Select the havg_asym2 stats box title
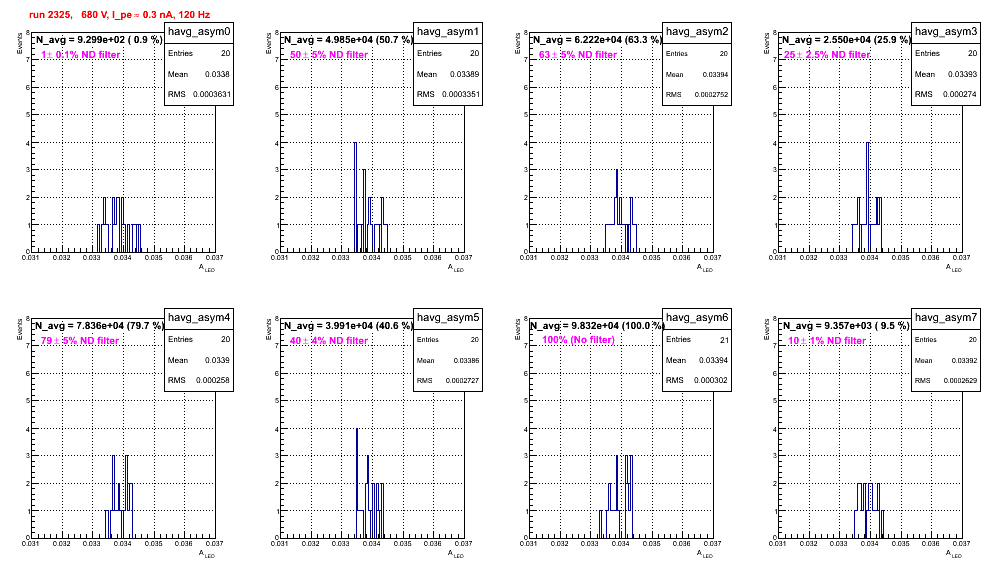Viewport: 996px width, 572px height. (x=697, y=31)
